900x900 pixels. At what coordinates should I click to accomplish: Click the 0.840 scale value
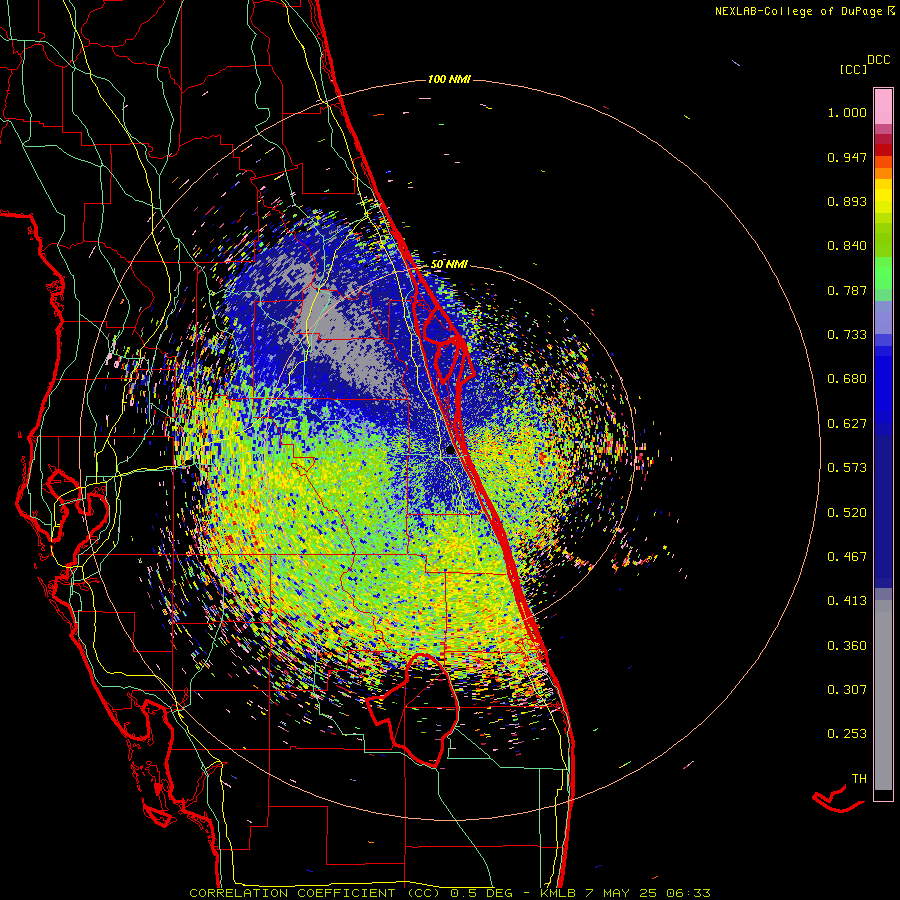click(847, 246)
